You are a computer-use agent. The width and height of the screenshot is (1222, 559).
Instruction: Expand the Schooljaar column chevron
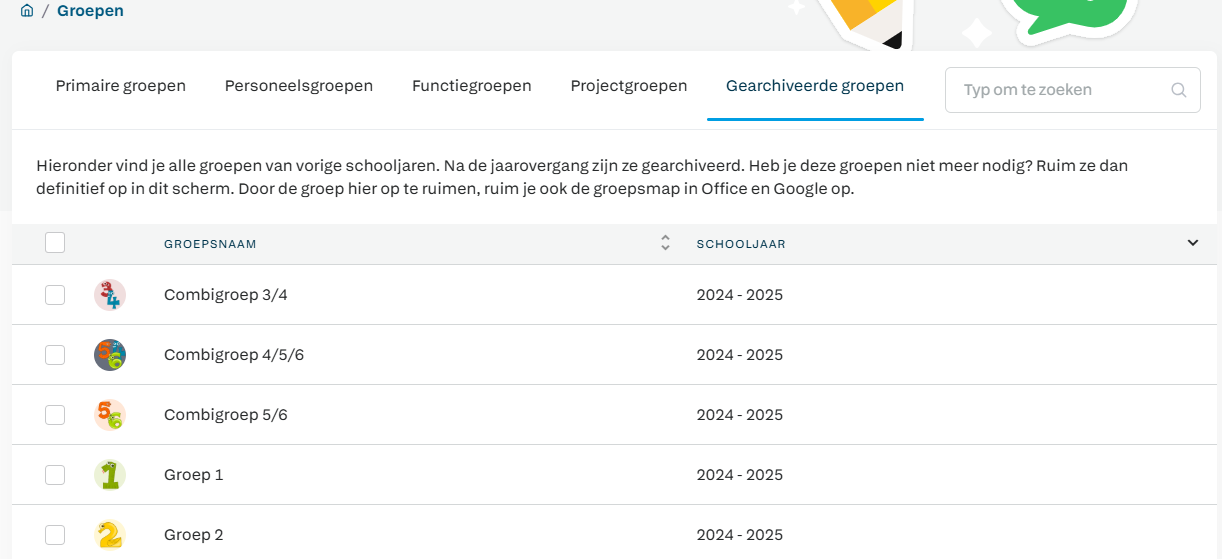[1192, 243]
